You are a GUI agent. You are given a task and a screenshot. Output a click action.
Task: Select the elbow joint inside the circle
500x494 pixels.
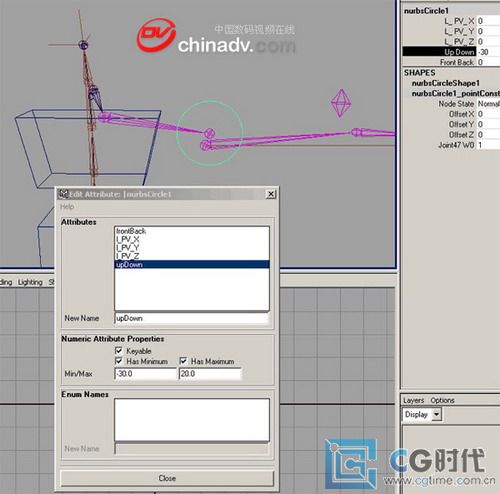[209, 133]
